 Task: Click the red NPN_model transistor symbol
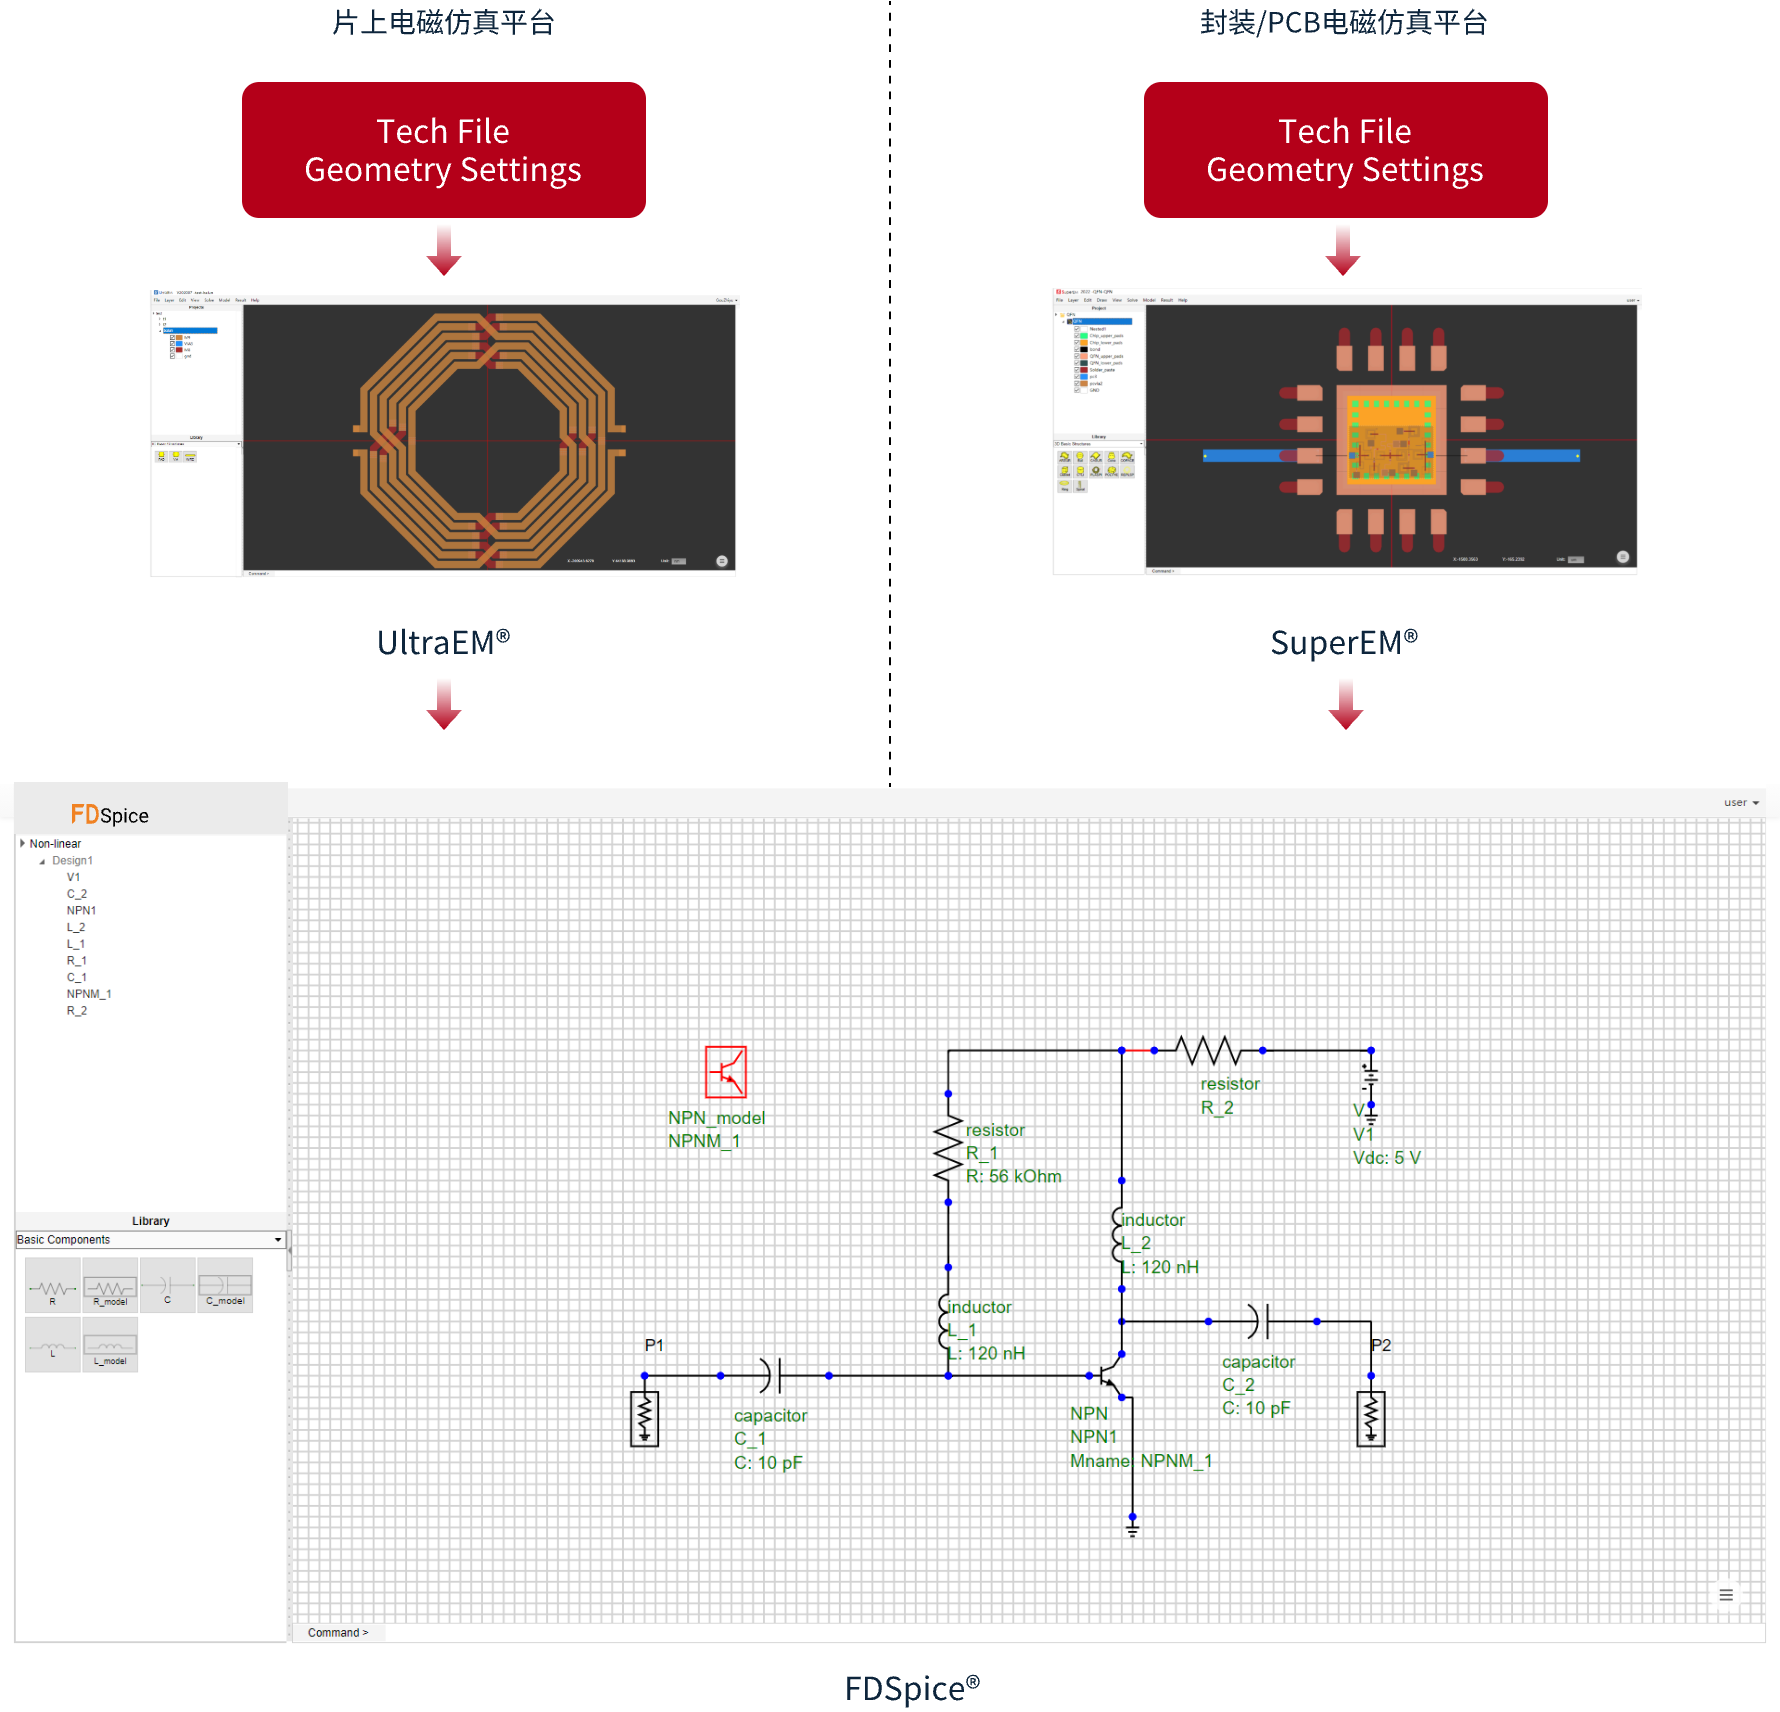pos(725,1072)
